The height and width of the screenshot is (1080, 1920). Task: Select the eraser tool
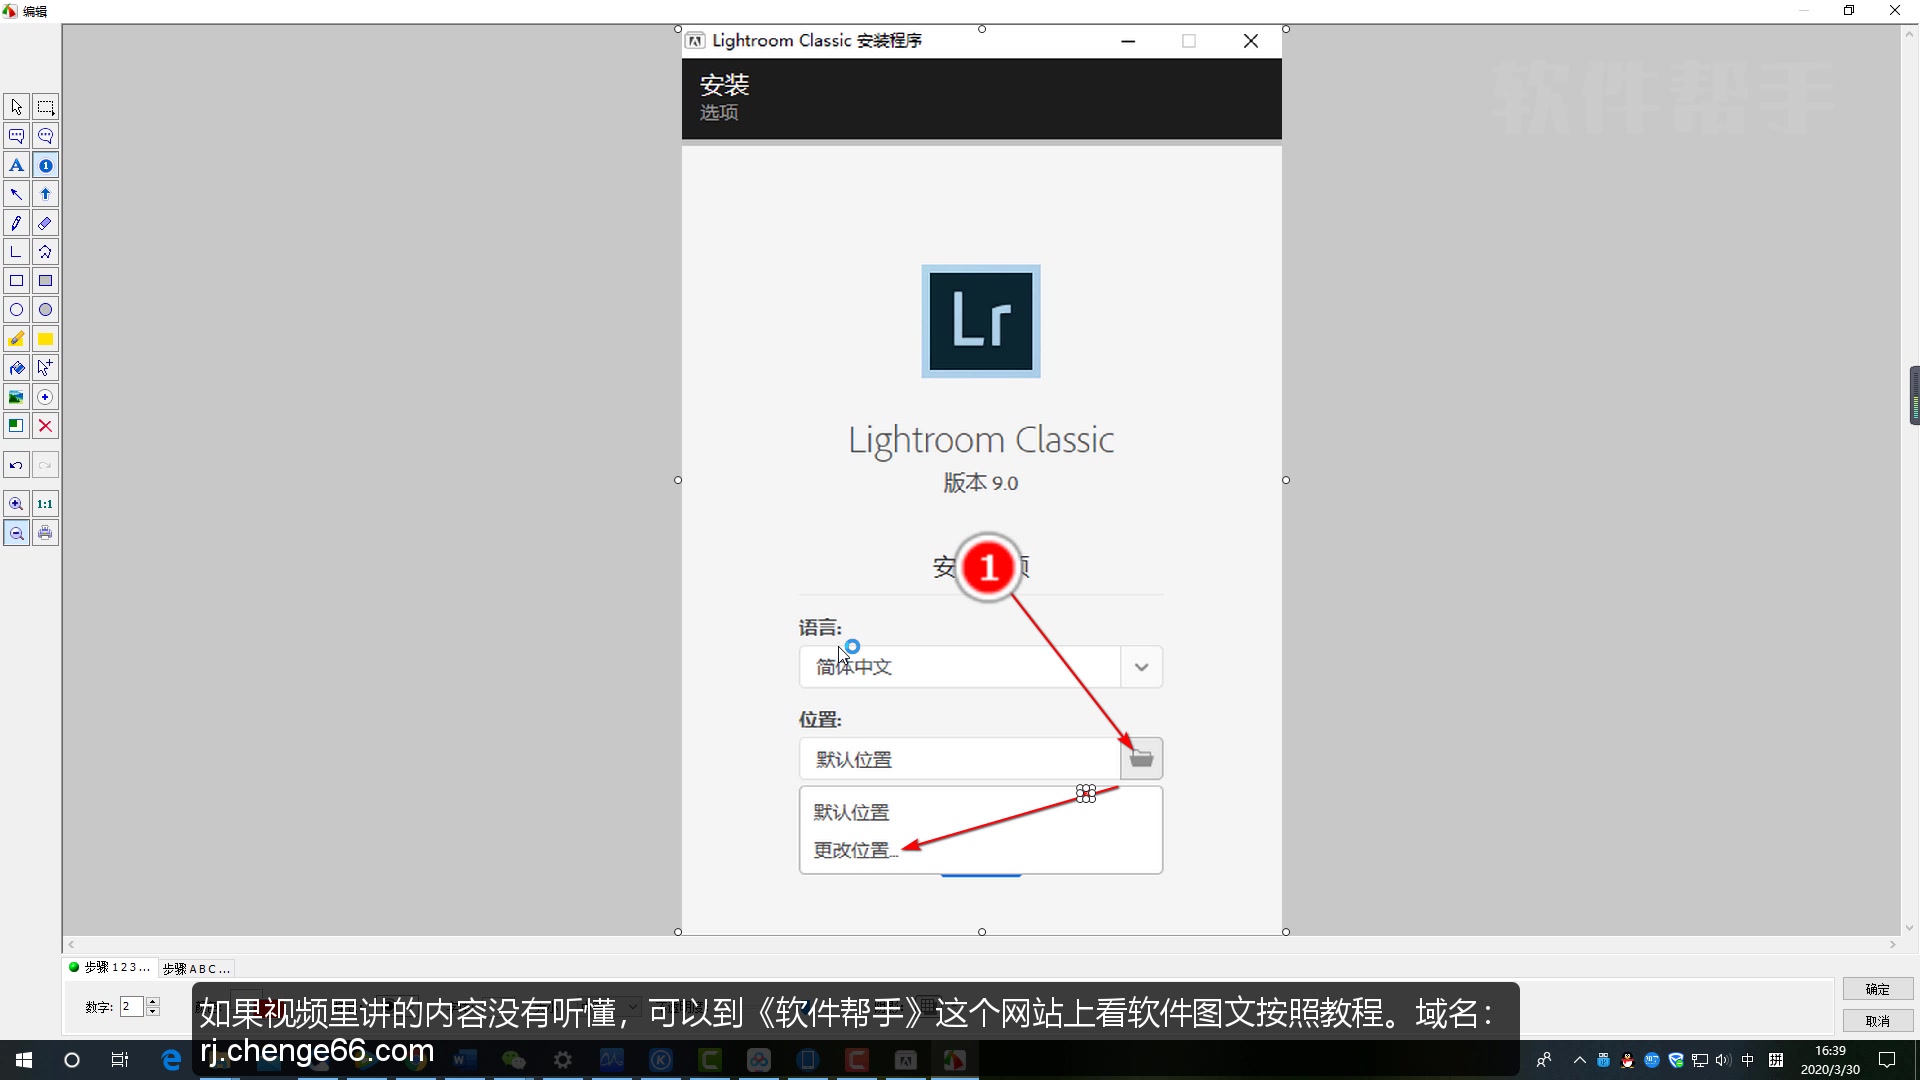click(45, 223)
